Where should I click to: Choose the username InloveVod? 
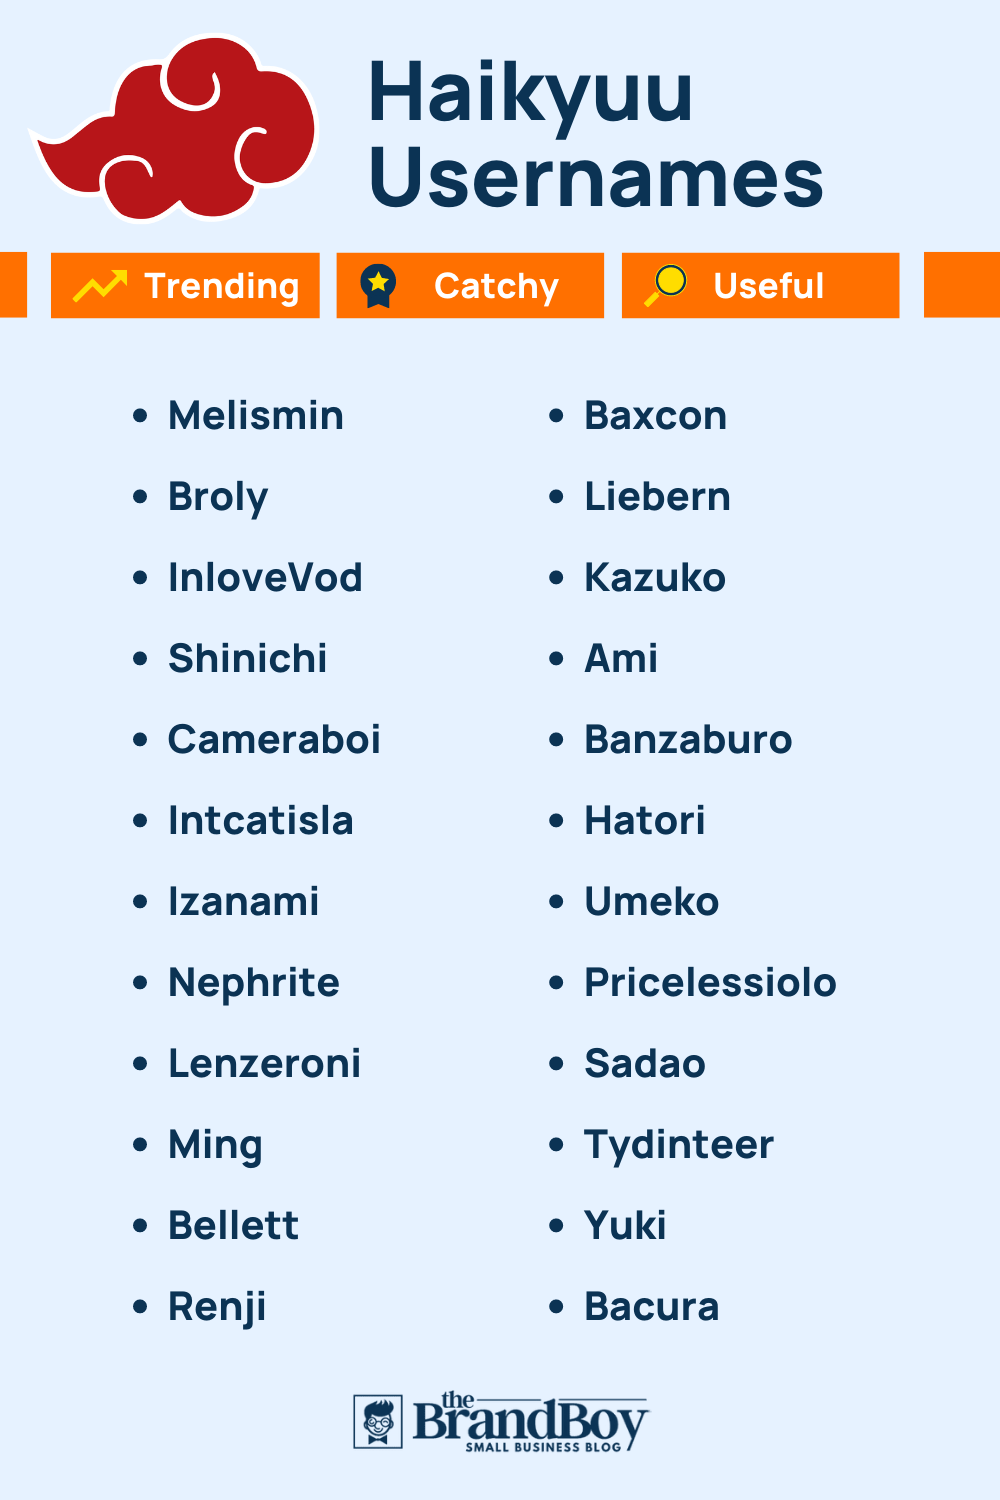point(265,578)
